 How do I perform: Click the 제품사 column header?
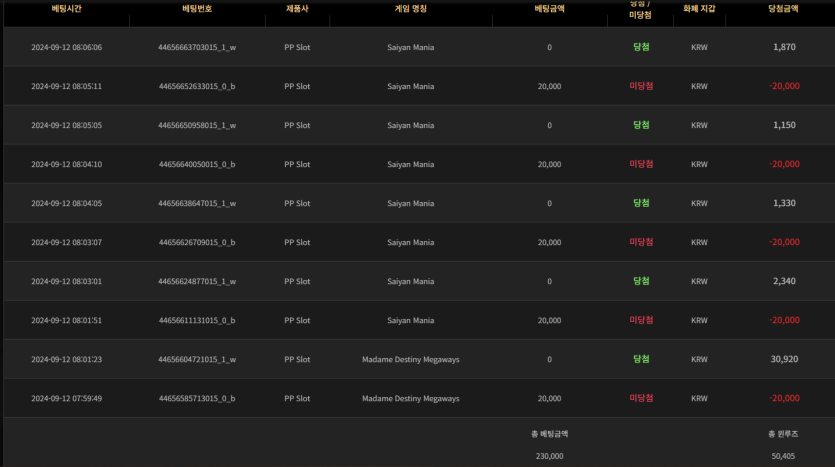pos(297,8)
